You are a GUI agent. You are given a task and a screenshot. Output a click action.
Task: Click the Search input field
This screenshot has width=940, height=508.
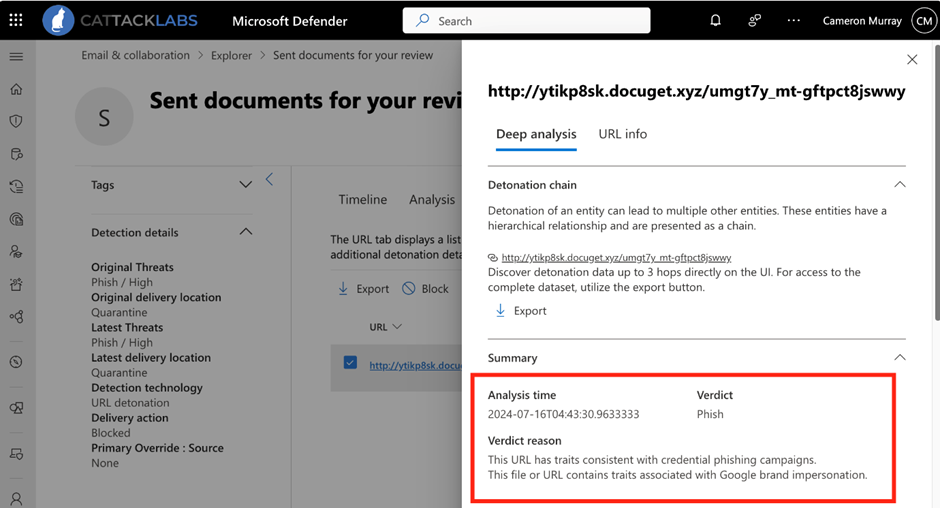point(526,20)
